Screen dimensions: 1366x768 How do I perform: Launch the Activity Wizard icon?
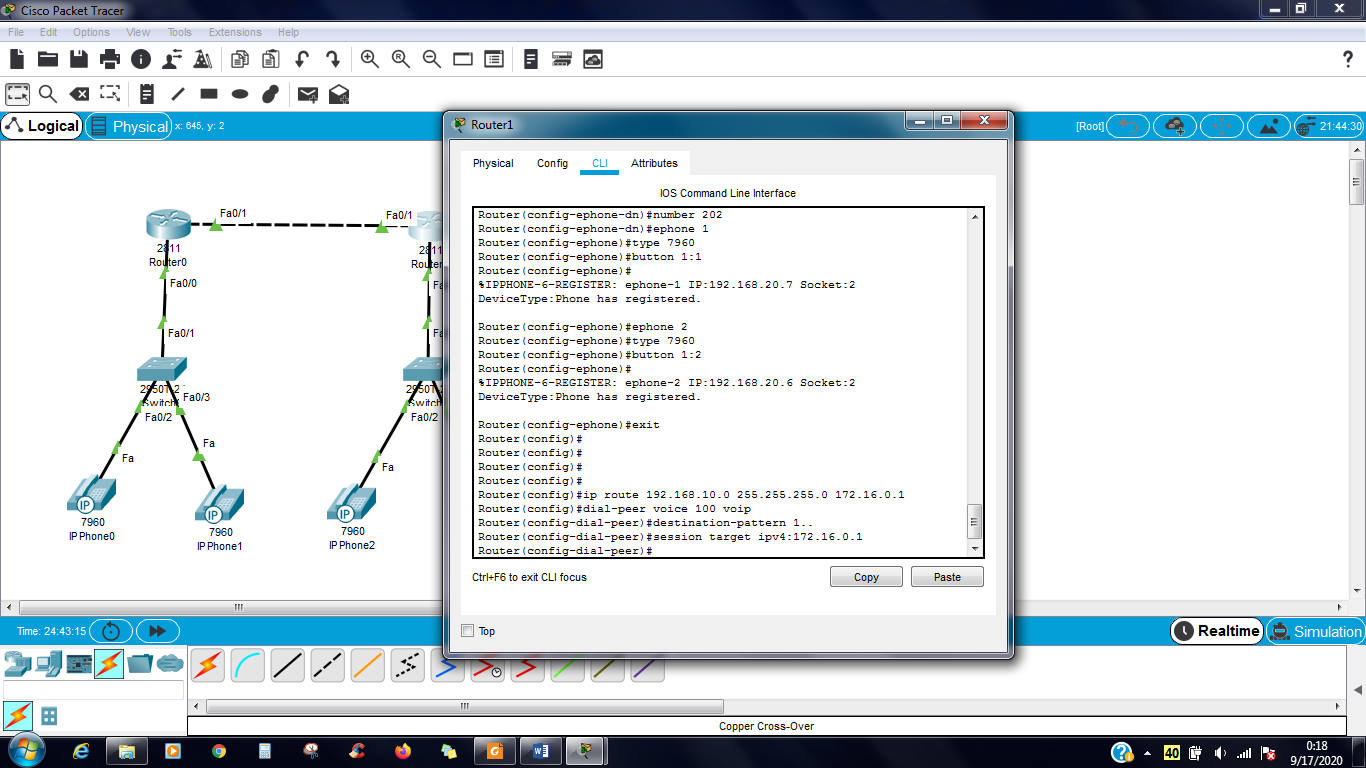(172, 59)
